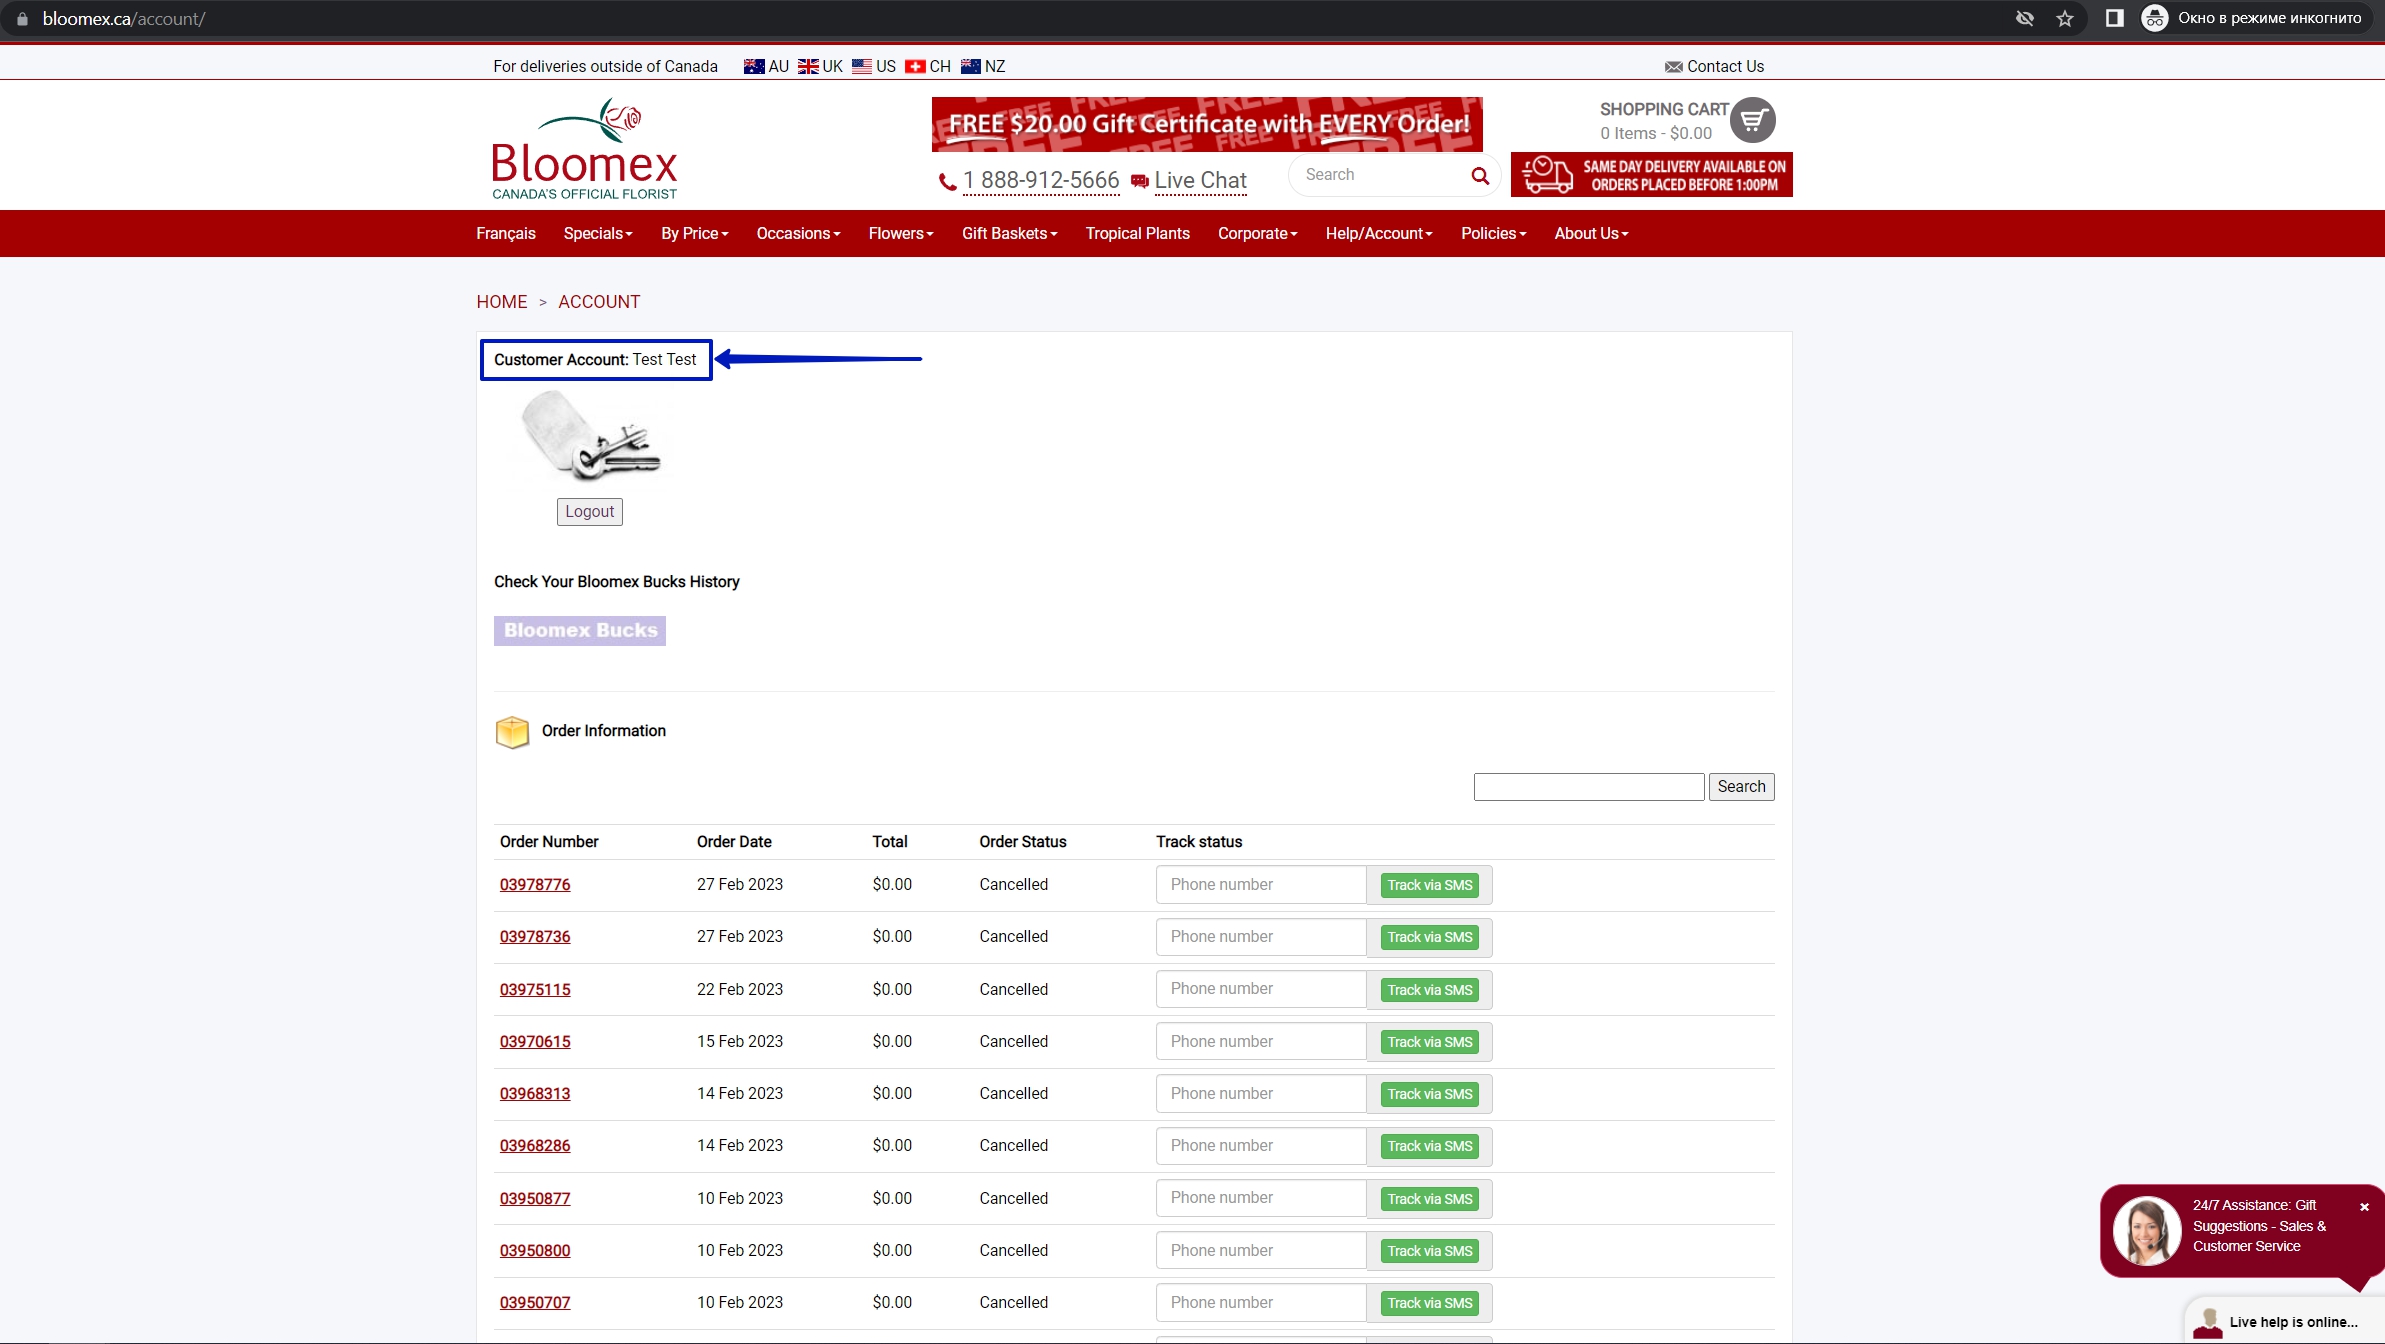2385x1344 pixels.
Task: Open the Corporate menu
Action: (1257, 234)
